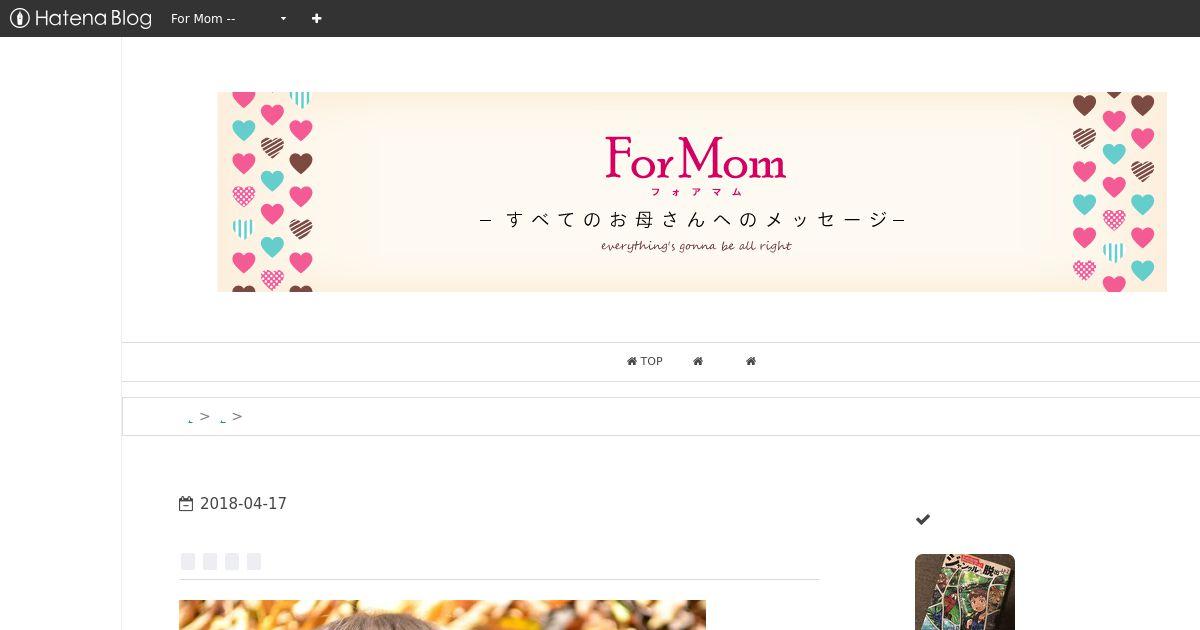Image resolution: width=1200 pixels, height=630 pixels.
Task: Click the calendar icon beside the date
Action: click(x=186, y=504)
